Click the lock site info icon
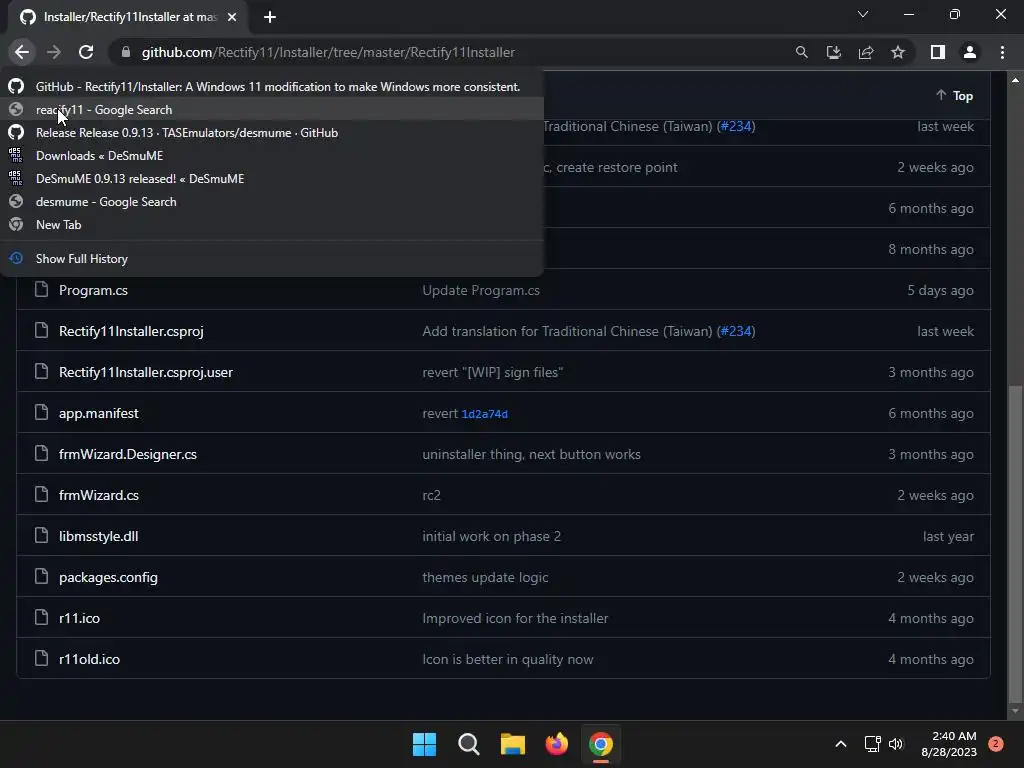Screen dimensions: 1024x768 pos(126,52)
